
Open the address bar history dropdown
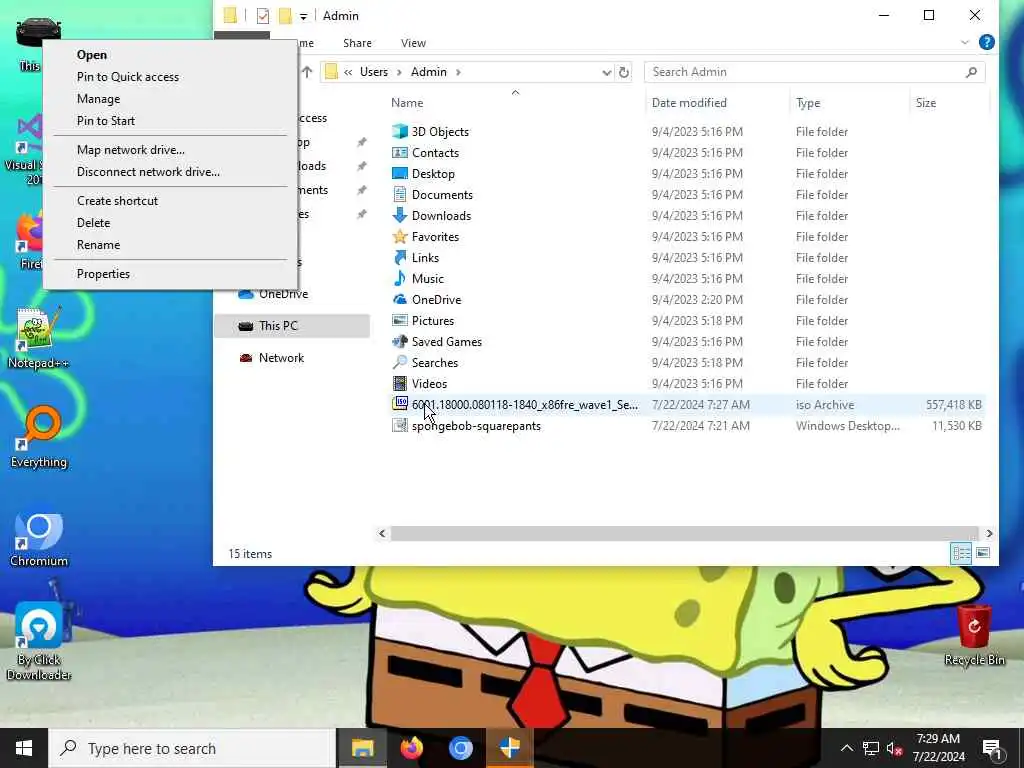tap(606, 72)
